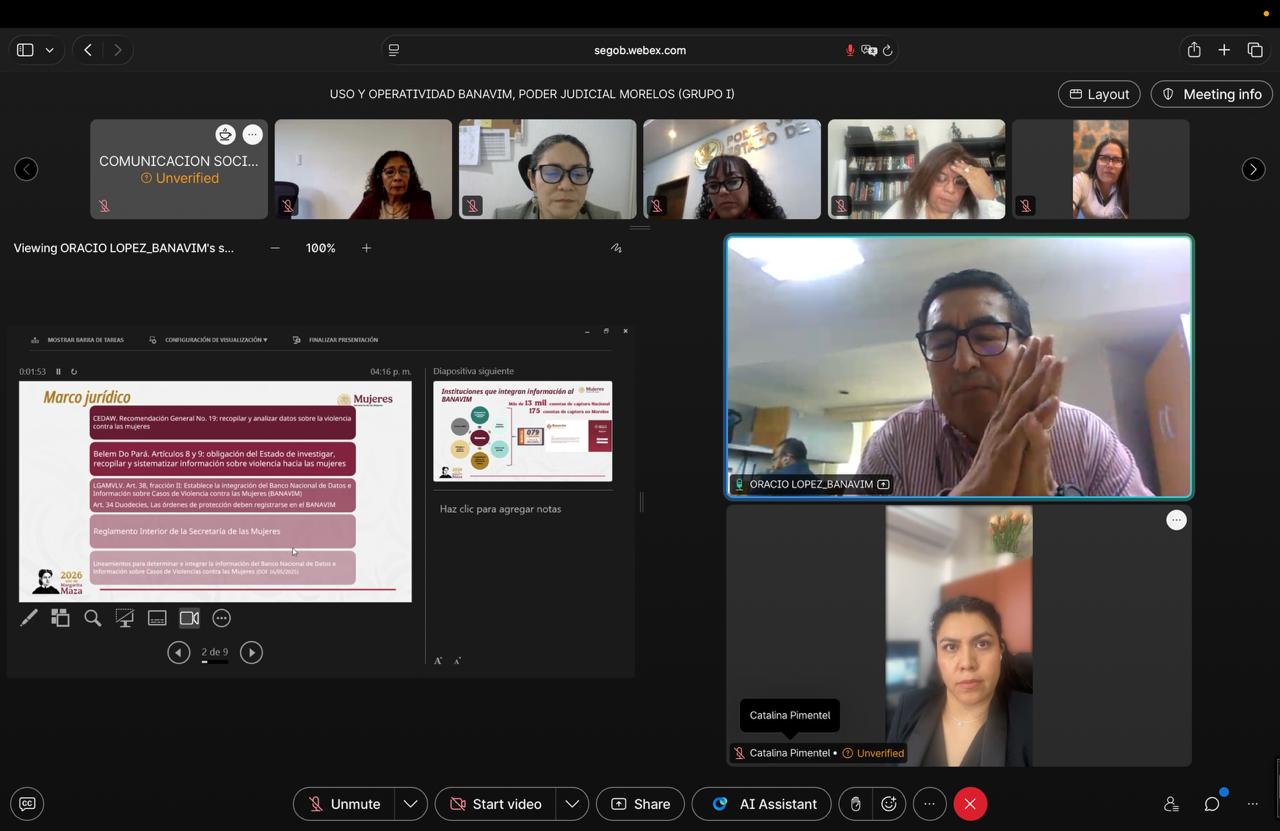The width and height of the screenshot is (1280, 831).
Task: Expand video options next to Start video
Action: (571, 804)
